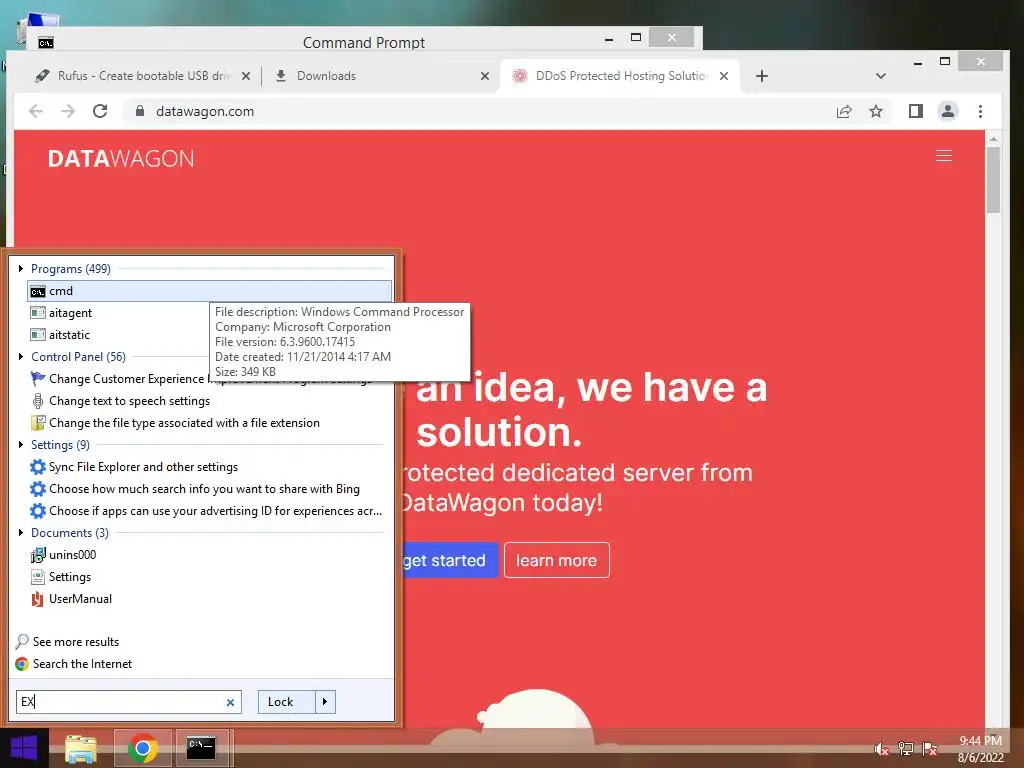
Task: Collapse the Programs (499) group
Action: pyautogui.click(x=22, y=268)
